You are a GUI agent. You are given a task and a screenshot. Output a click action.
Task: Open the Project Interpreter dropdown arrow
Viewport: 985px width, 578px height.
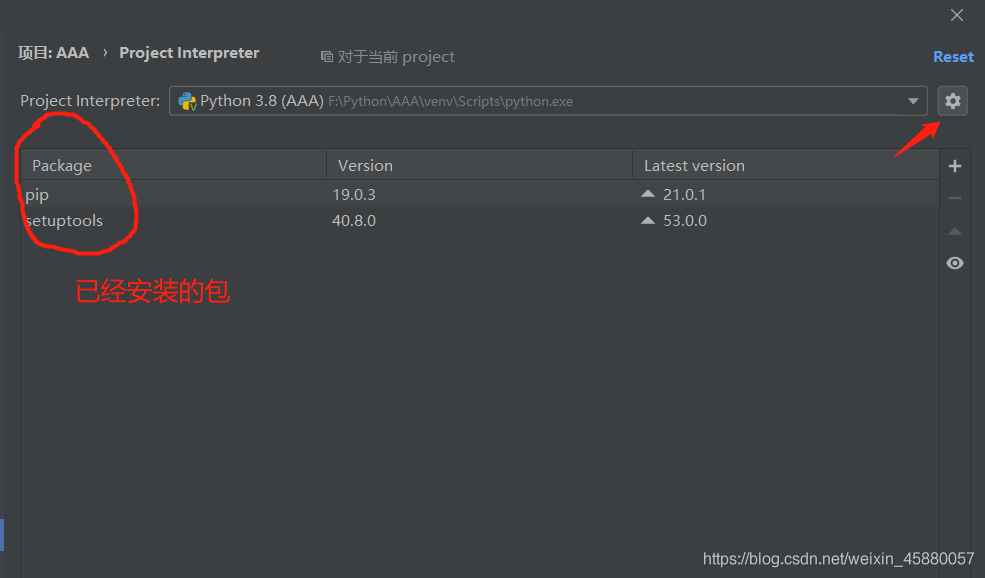pos(912,100)
